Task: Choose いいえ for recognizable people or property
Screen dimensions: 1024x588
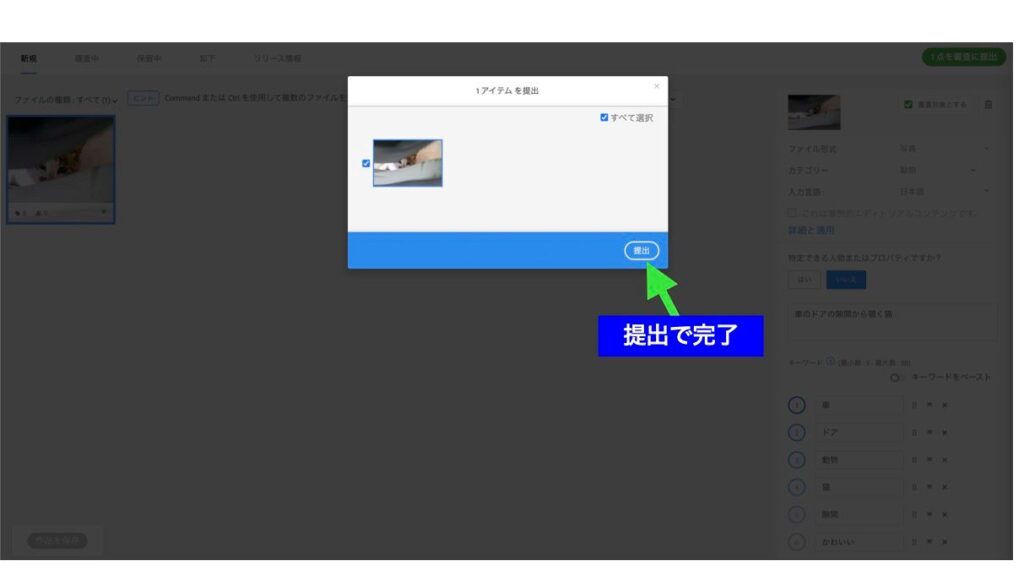Action: (846, 280)
